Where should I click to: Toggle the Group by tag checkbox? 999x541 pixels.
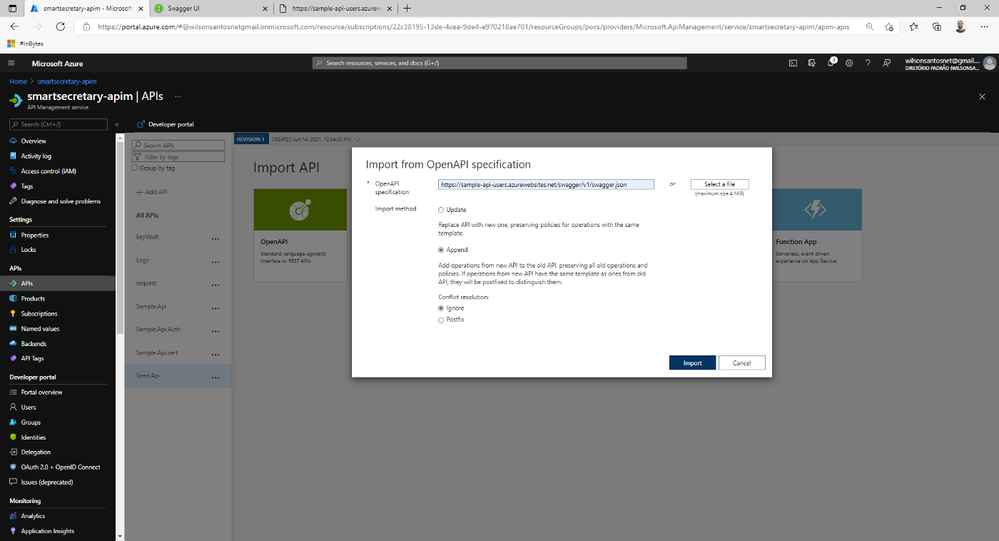point(134,168)
